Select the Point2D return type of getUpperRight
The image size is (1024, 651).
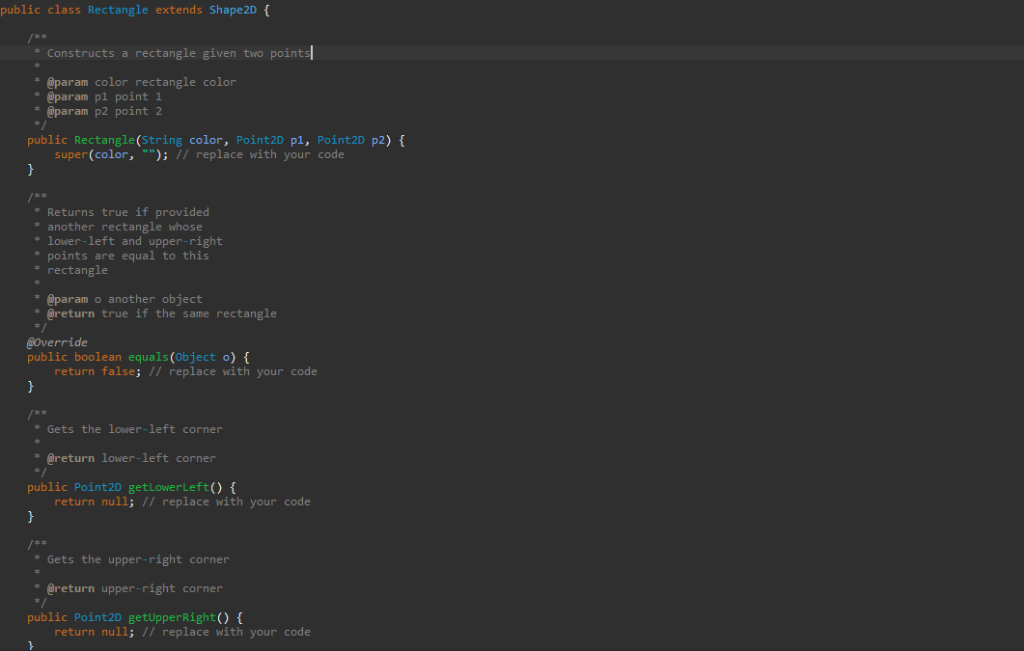click(97, 617)
